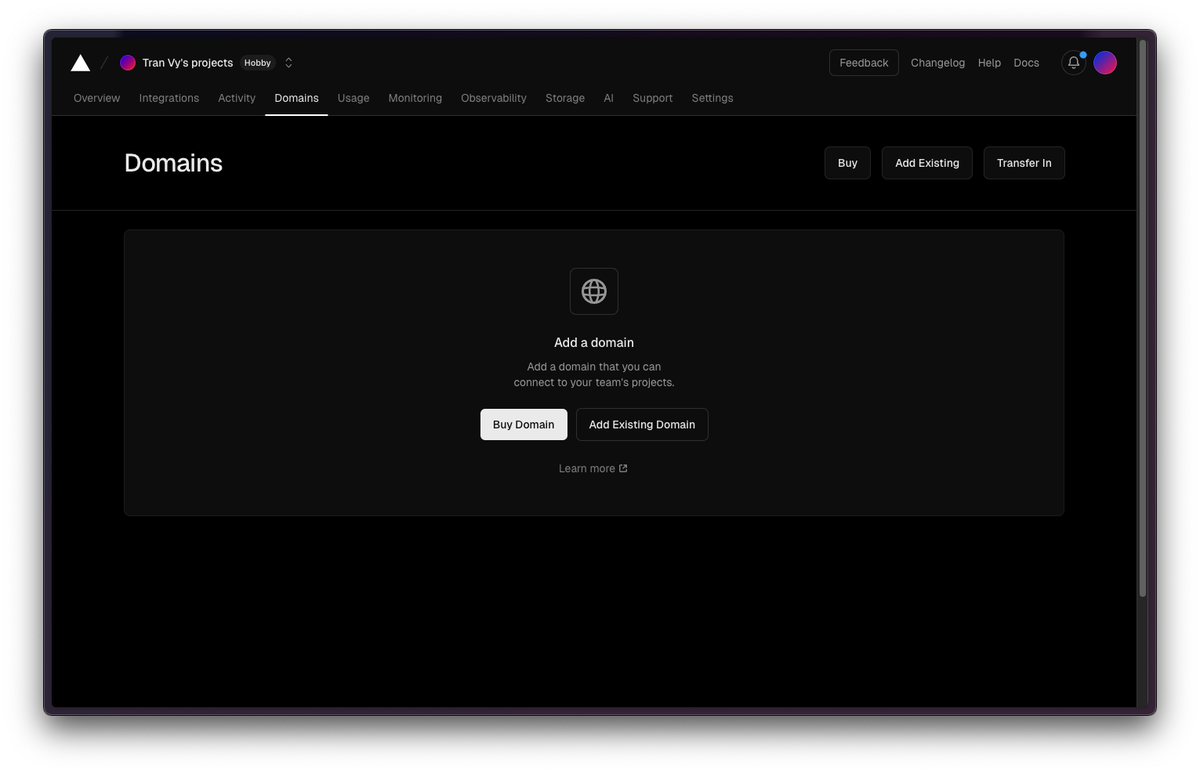
Task: Click the external link icon beside Learn more
Action: pyautogui.click(x=623, y=467)
